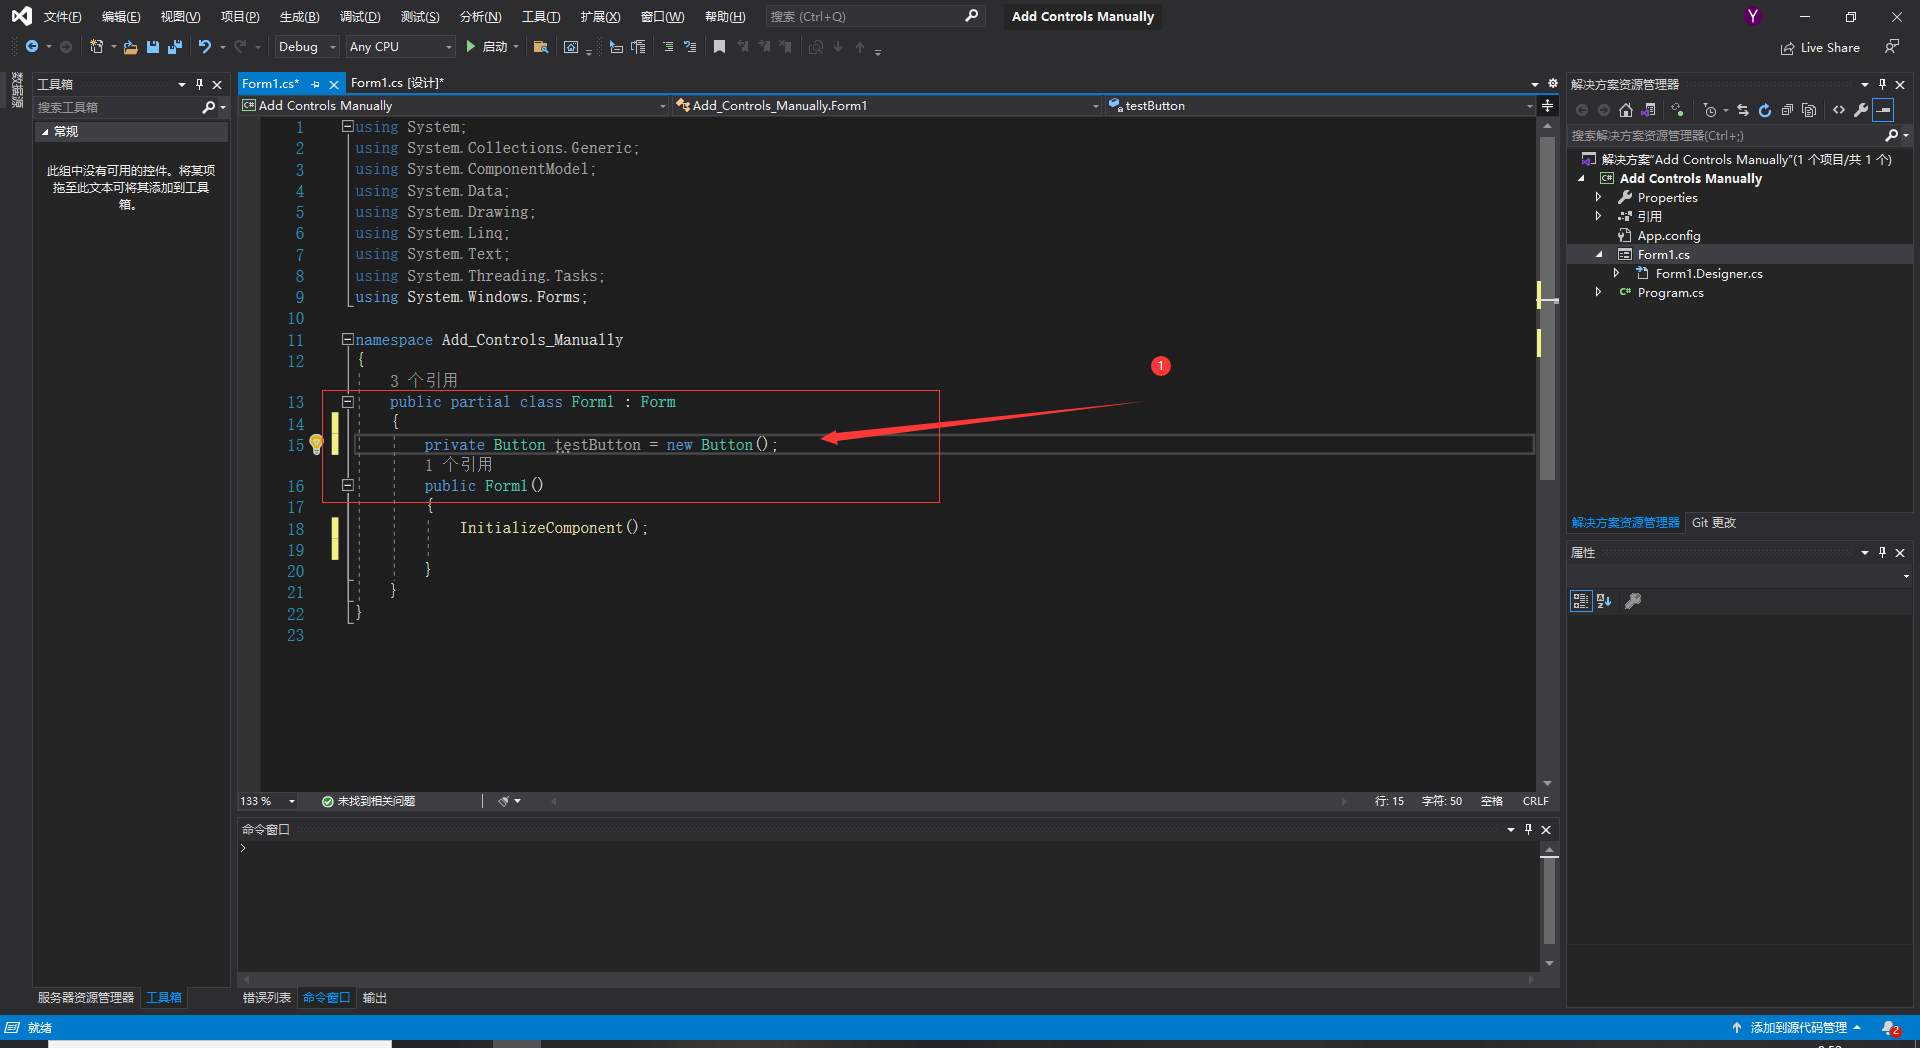This screenshot has height=1048, width=1920.
Task: Select the Save All icon in the toolbar
Action: click(174, 47)
